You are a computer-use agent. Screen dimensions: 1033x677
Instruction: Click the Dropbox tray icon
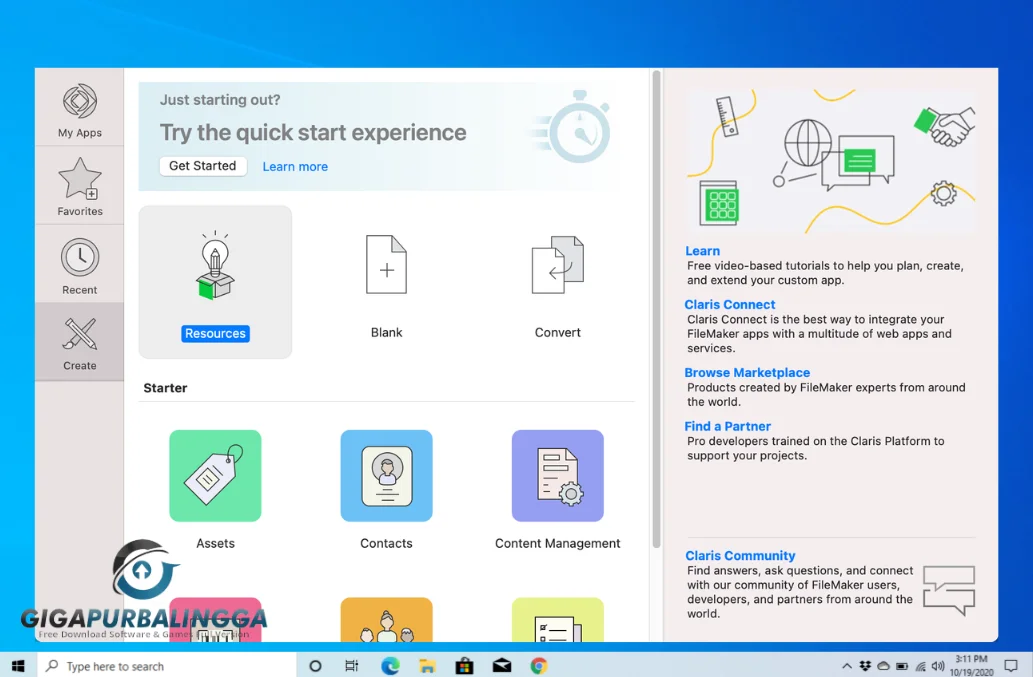click(865, 666)
